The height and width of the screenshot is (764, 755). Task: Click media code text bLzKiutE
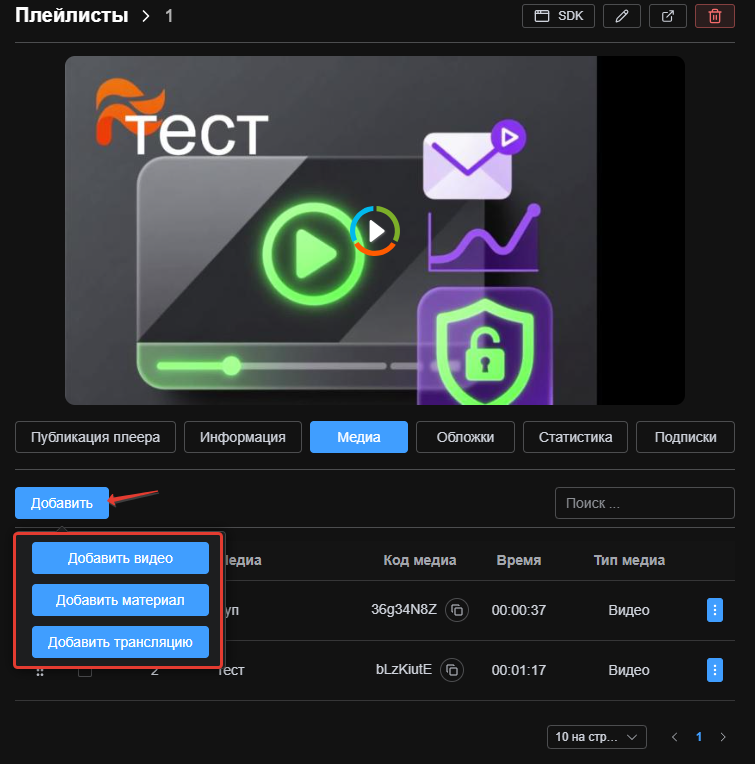[404, 669]
